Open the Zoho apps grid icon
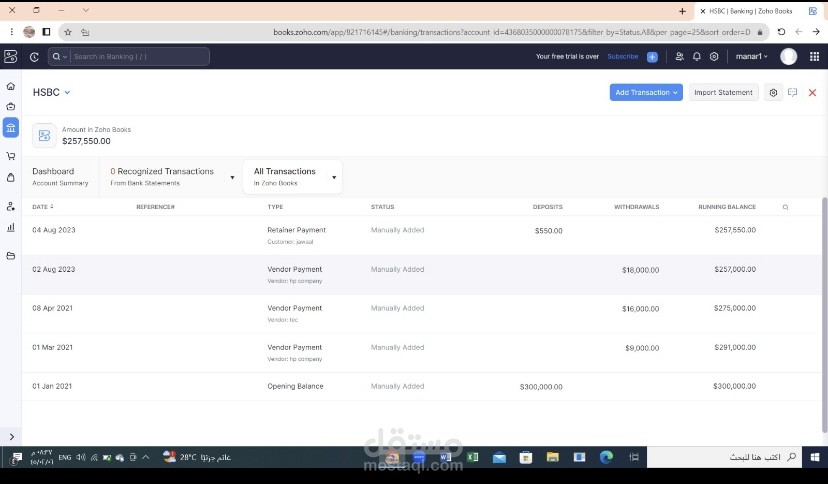Image resolution: width=828 pixels, height=484 pixels. coord(814,56)
